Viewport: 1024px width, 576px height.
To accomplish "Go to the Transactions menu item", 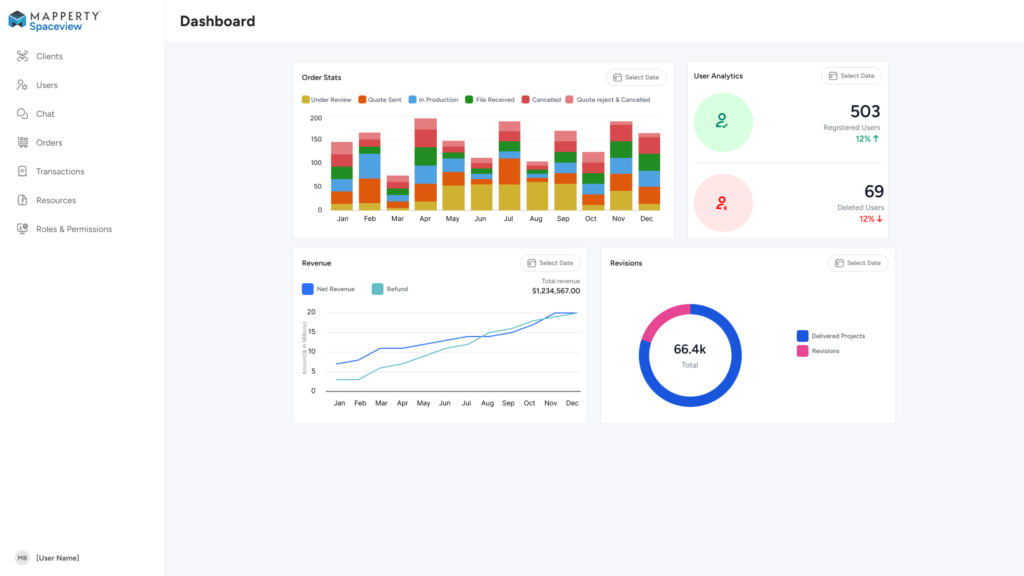I will tap(60, 172).
